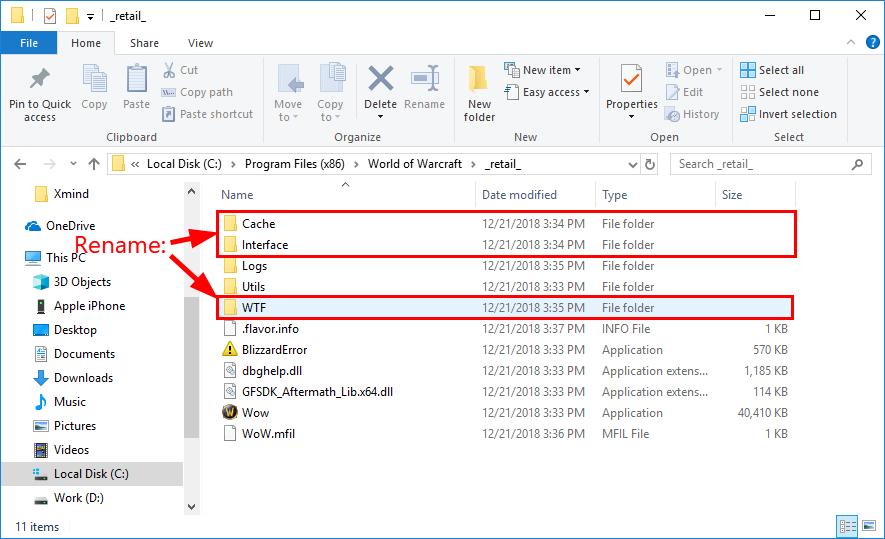The width and height of the screenshot is (885, 539).
Task: Click the Cut scissors command
Action: (181, 70)
